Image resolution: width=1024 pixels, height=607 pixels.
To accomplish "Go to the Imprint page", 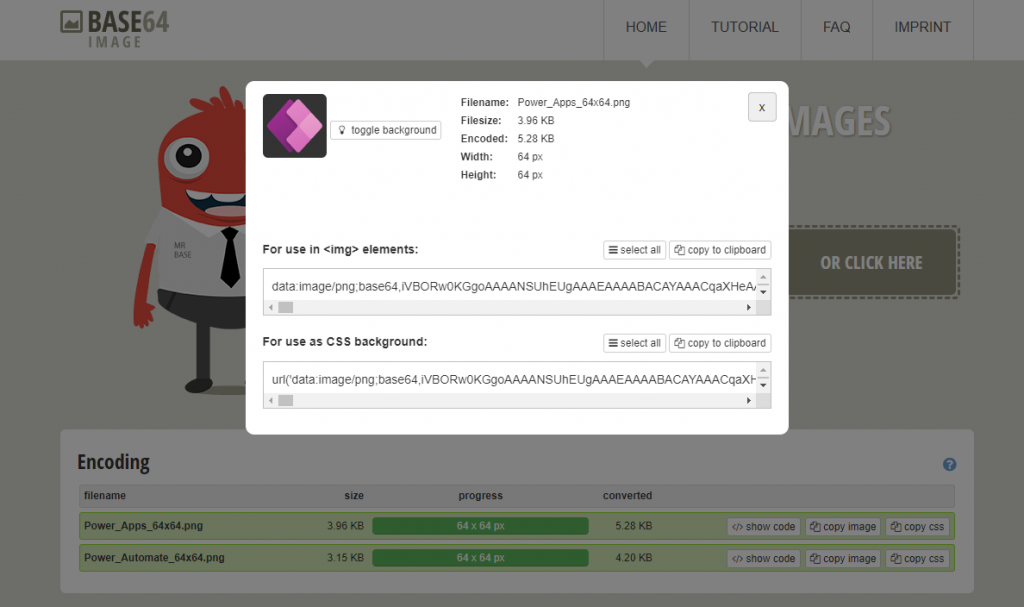I will 922,28.
